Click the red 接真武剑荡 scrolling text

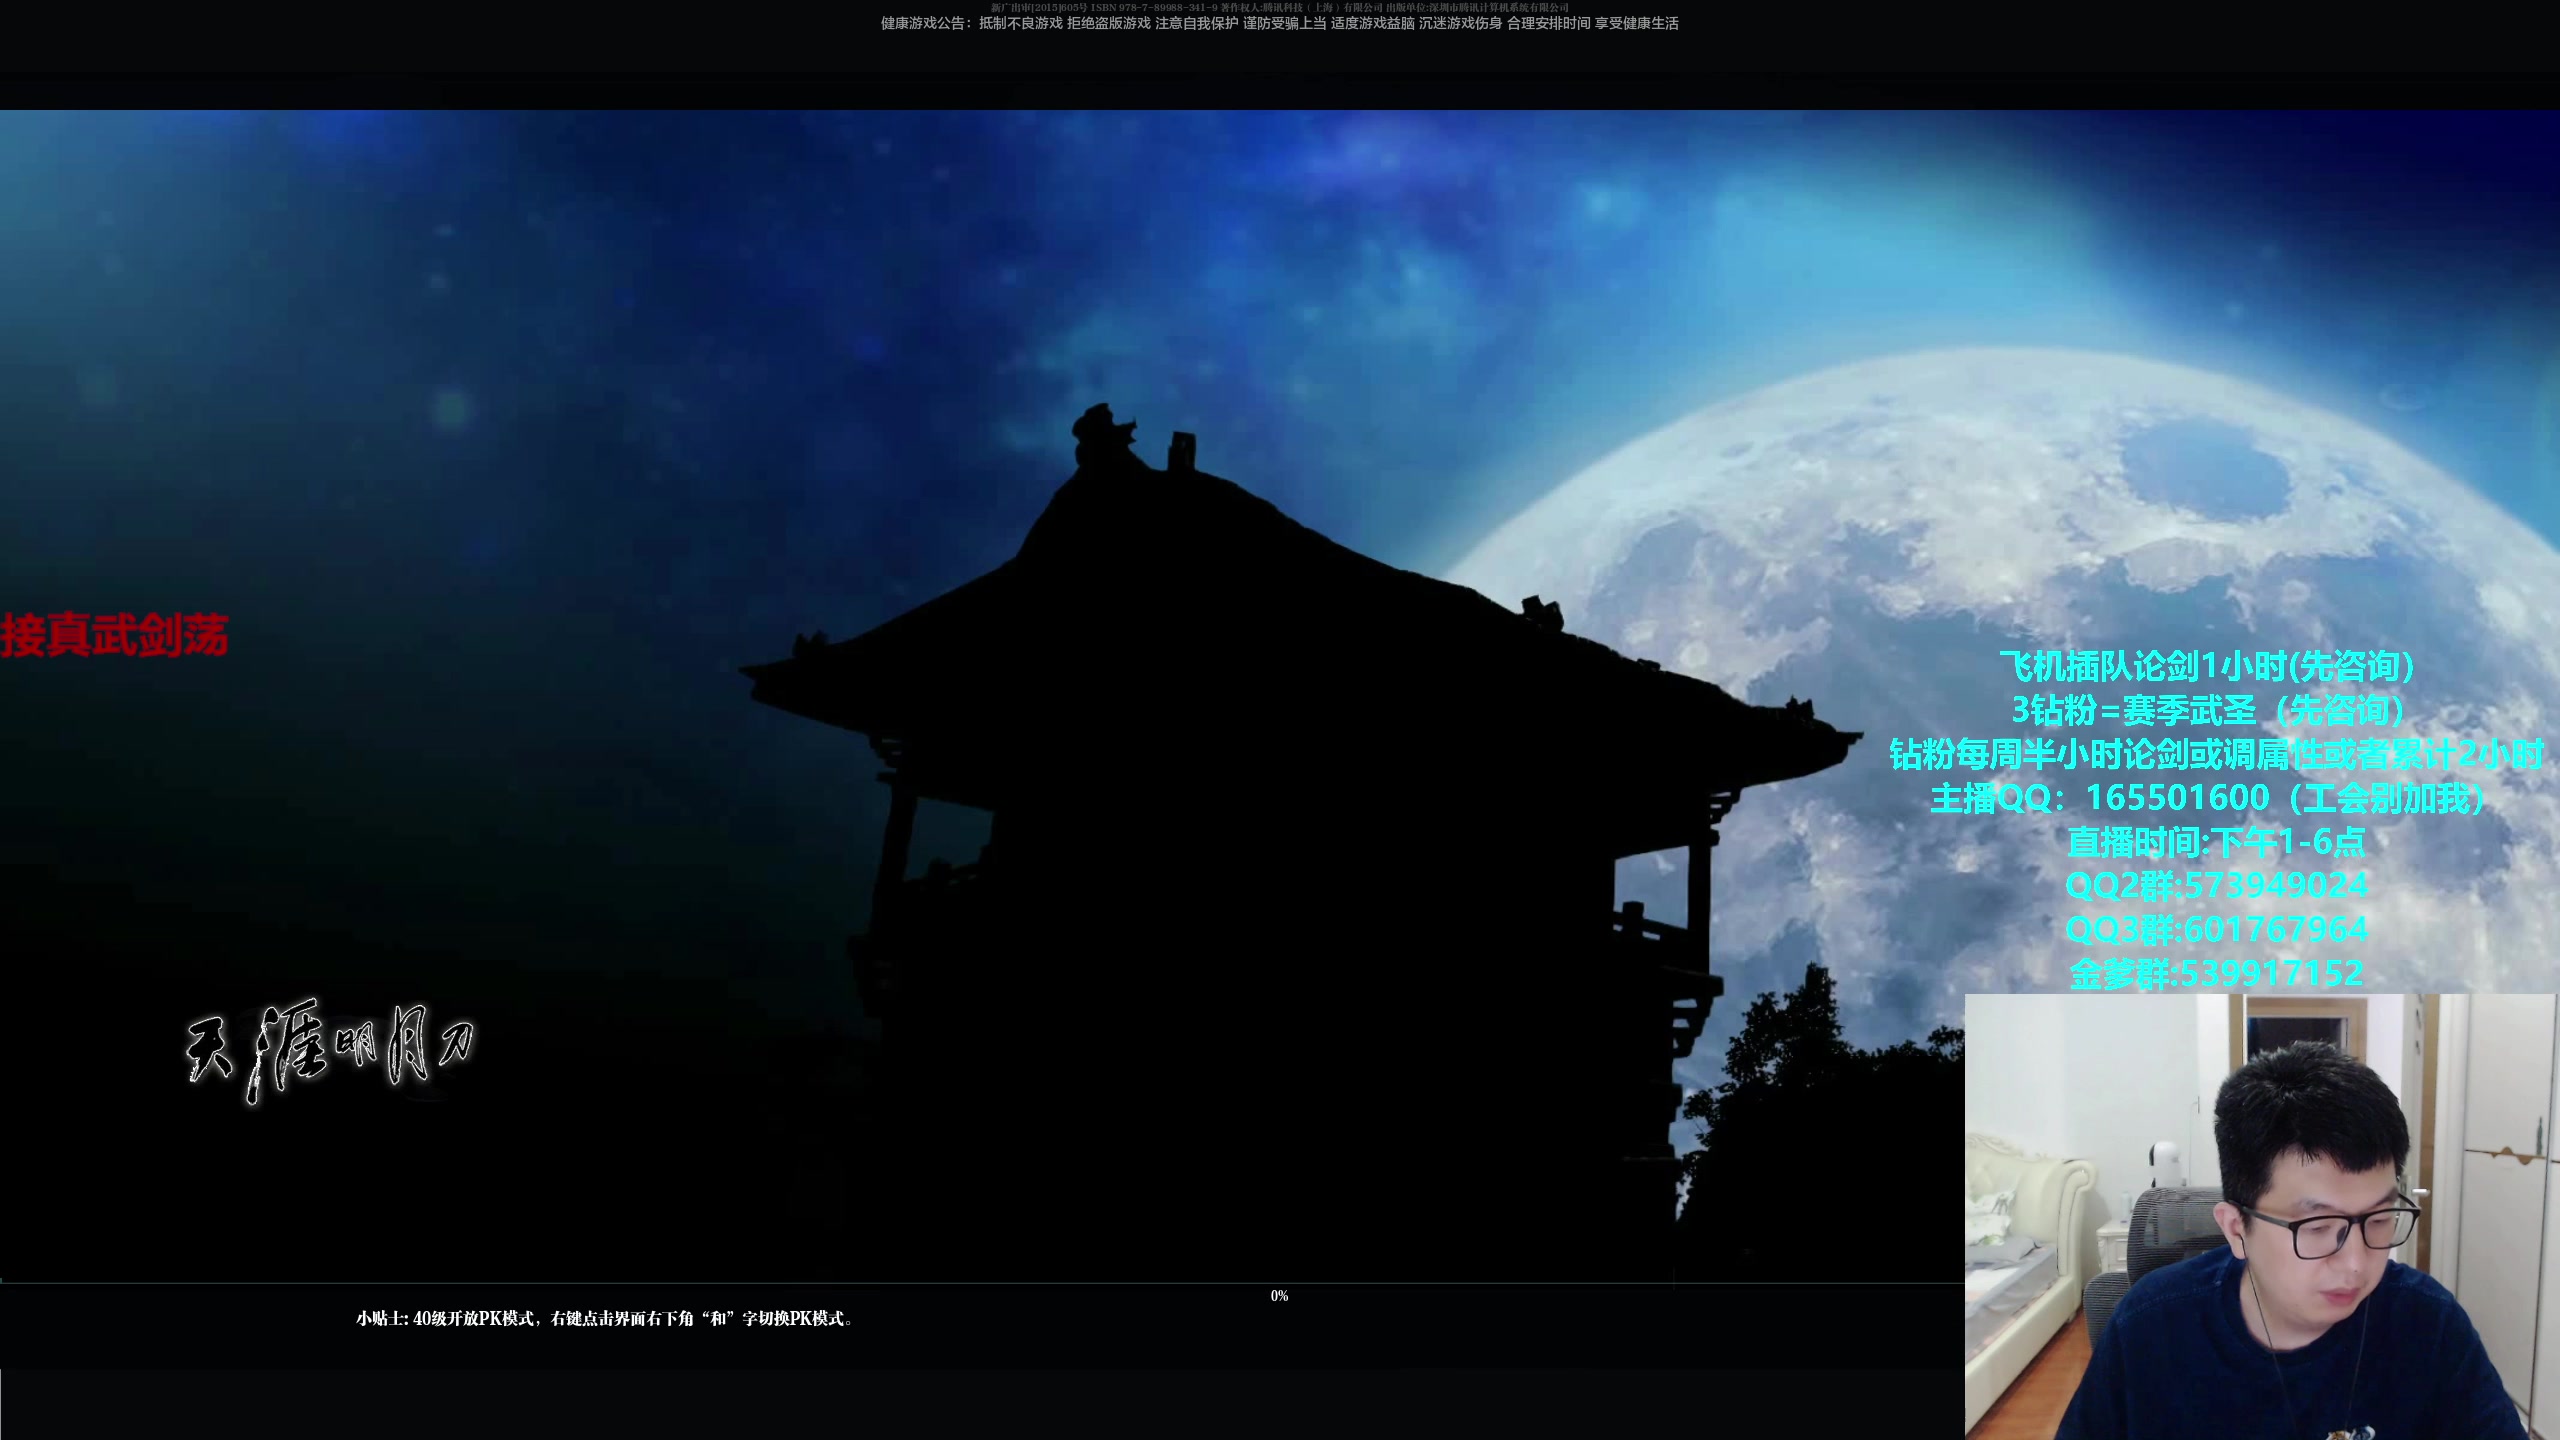click(114, 636)
